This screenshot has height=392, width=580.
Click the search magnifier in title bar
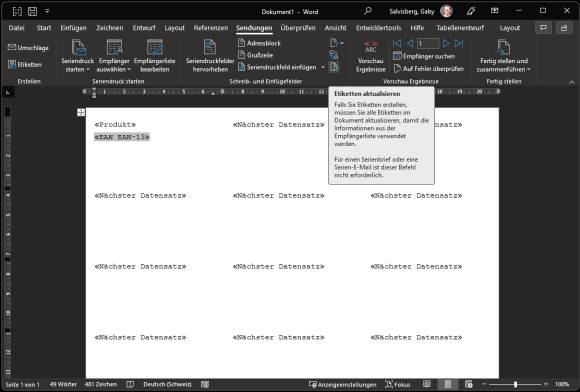pos(368,11)
